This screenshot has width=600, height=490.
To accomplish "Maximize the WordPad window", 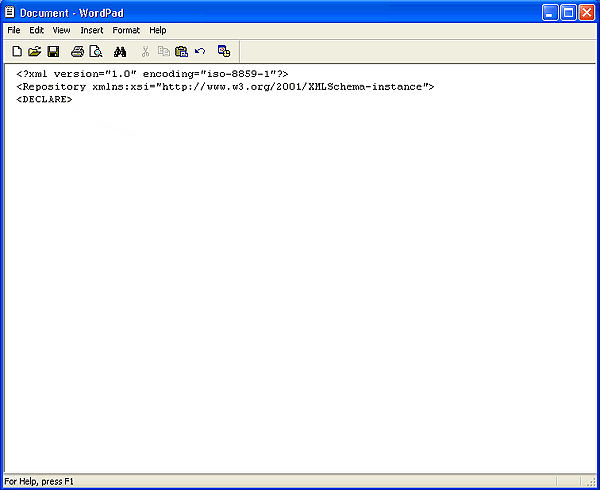I will [568, 13].
